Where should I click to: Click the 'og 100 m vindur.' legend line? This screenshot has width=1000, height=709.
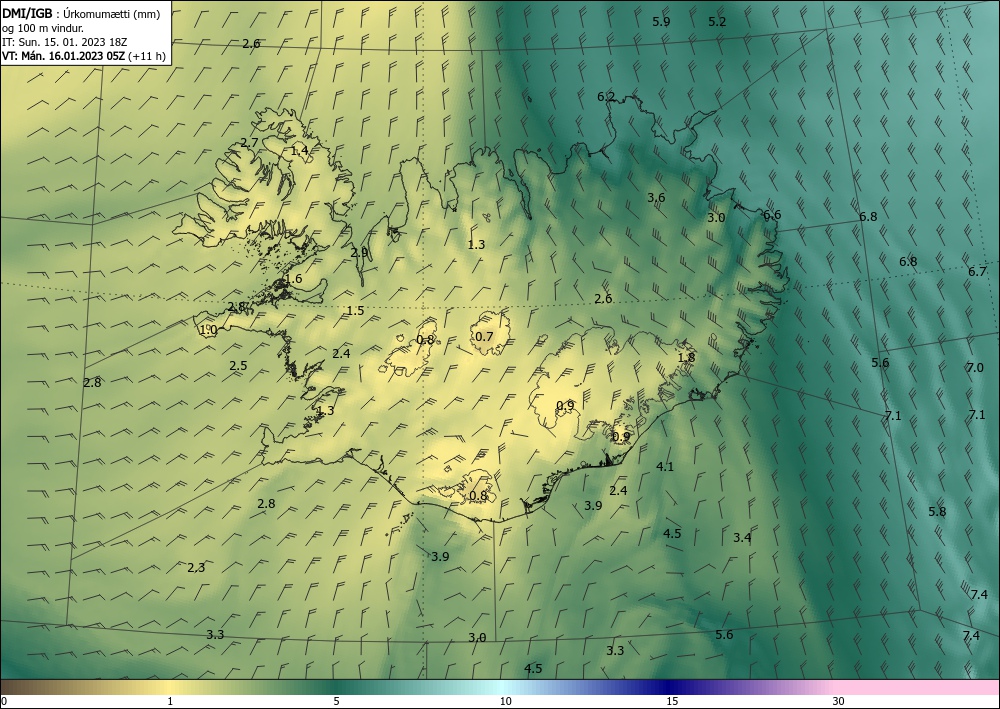coord(42,28)
